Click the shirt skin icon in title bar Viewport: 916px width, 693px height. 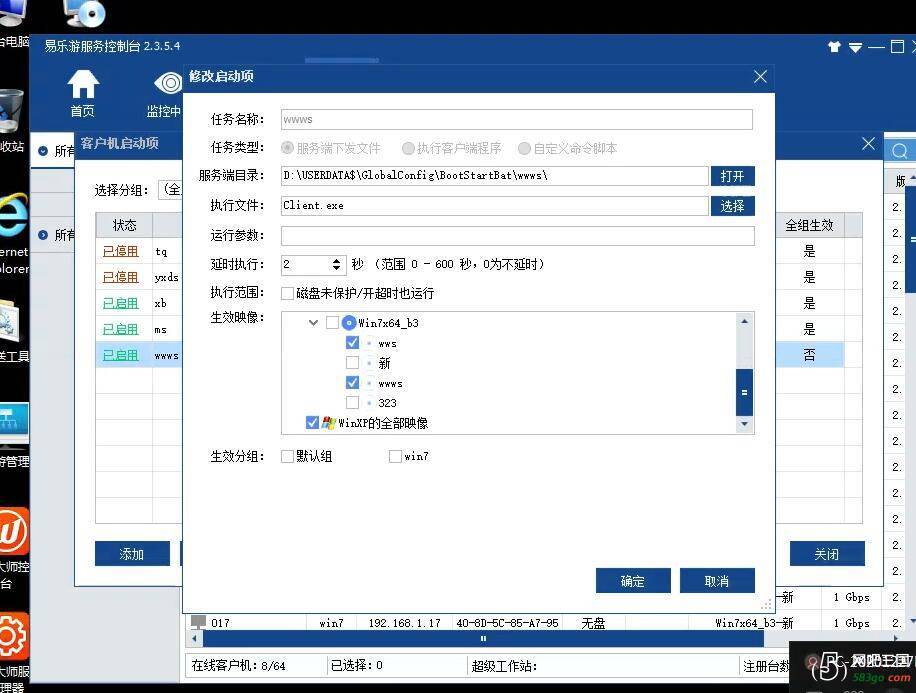tap(834, 47)
